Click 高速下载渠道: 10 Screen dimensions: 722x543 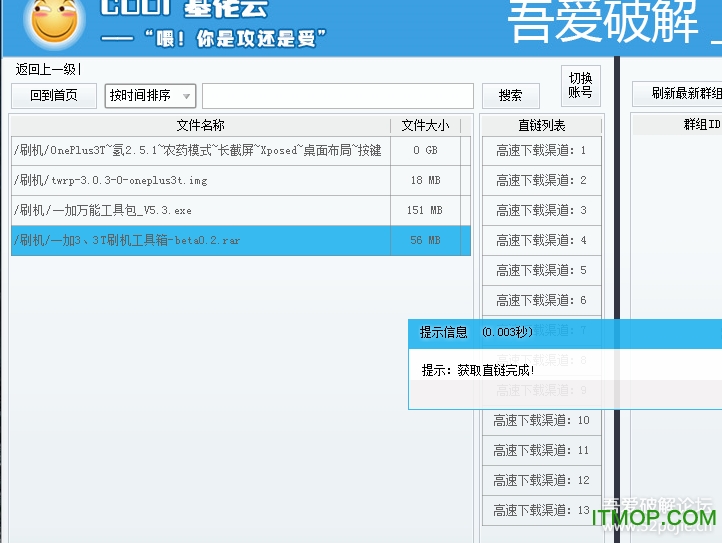[542, 420]
